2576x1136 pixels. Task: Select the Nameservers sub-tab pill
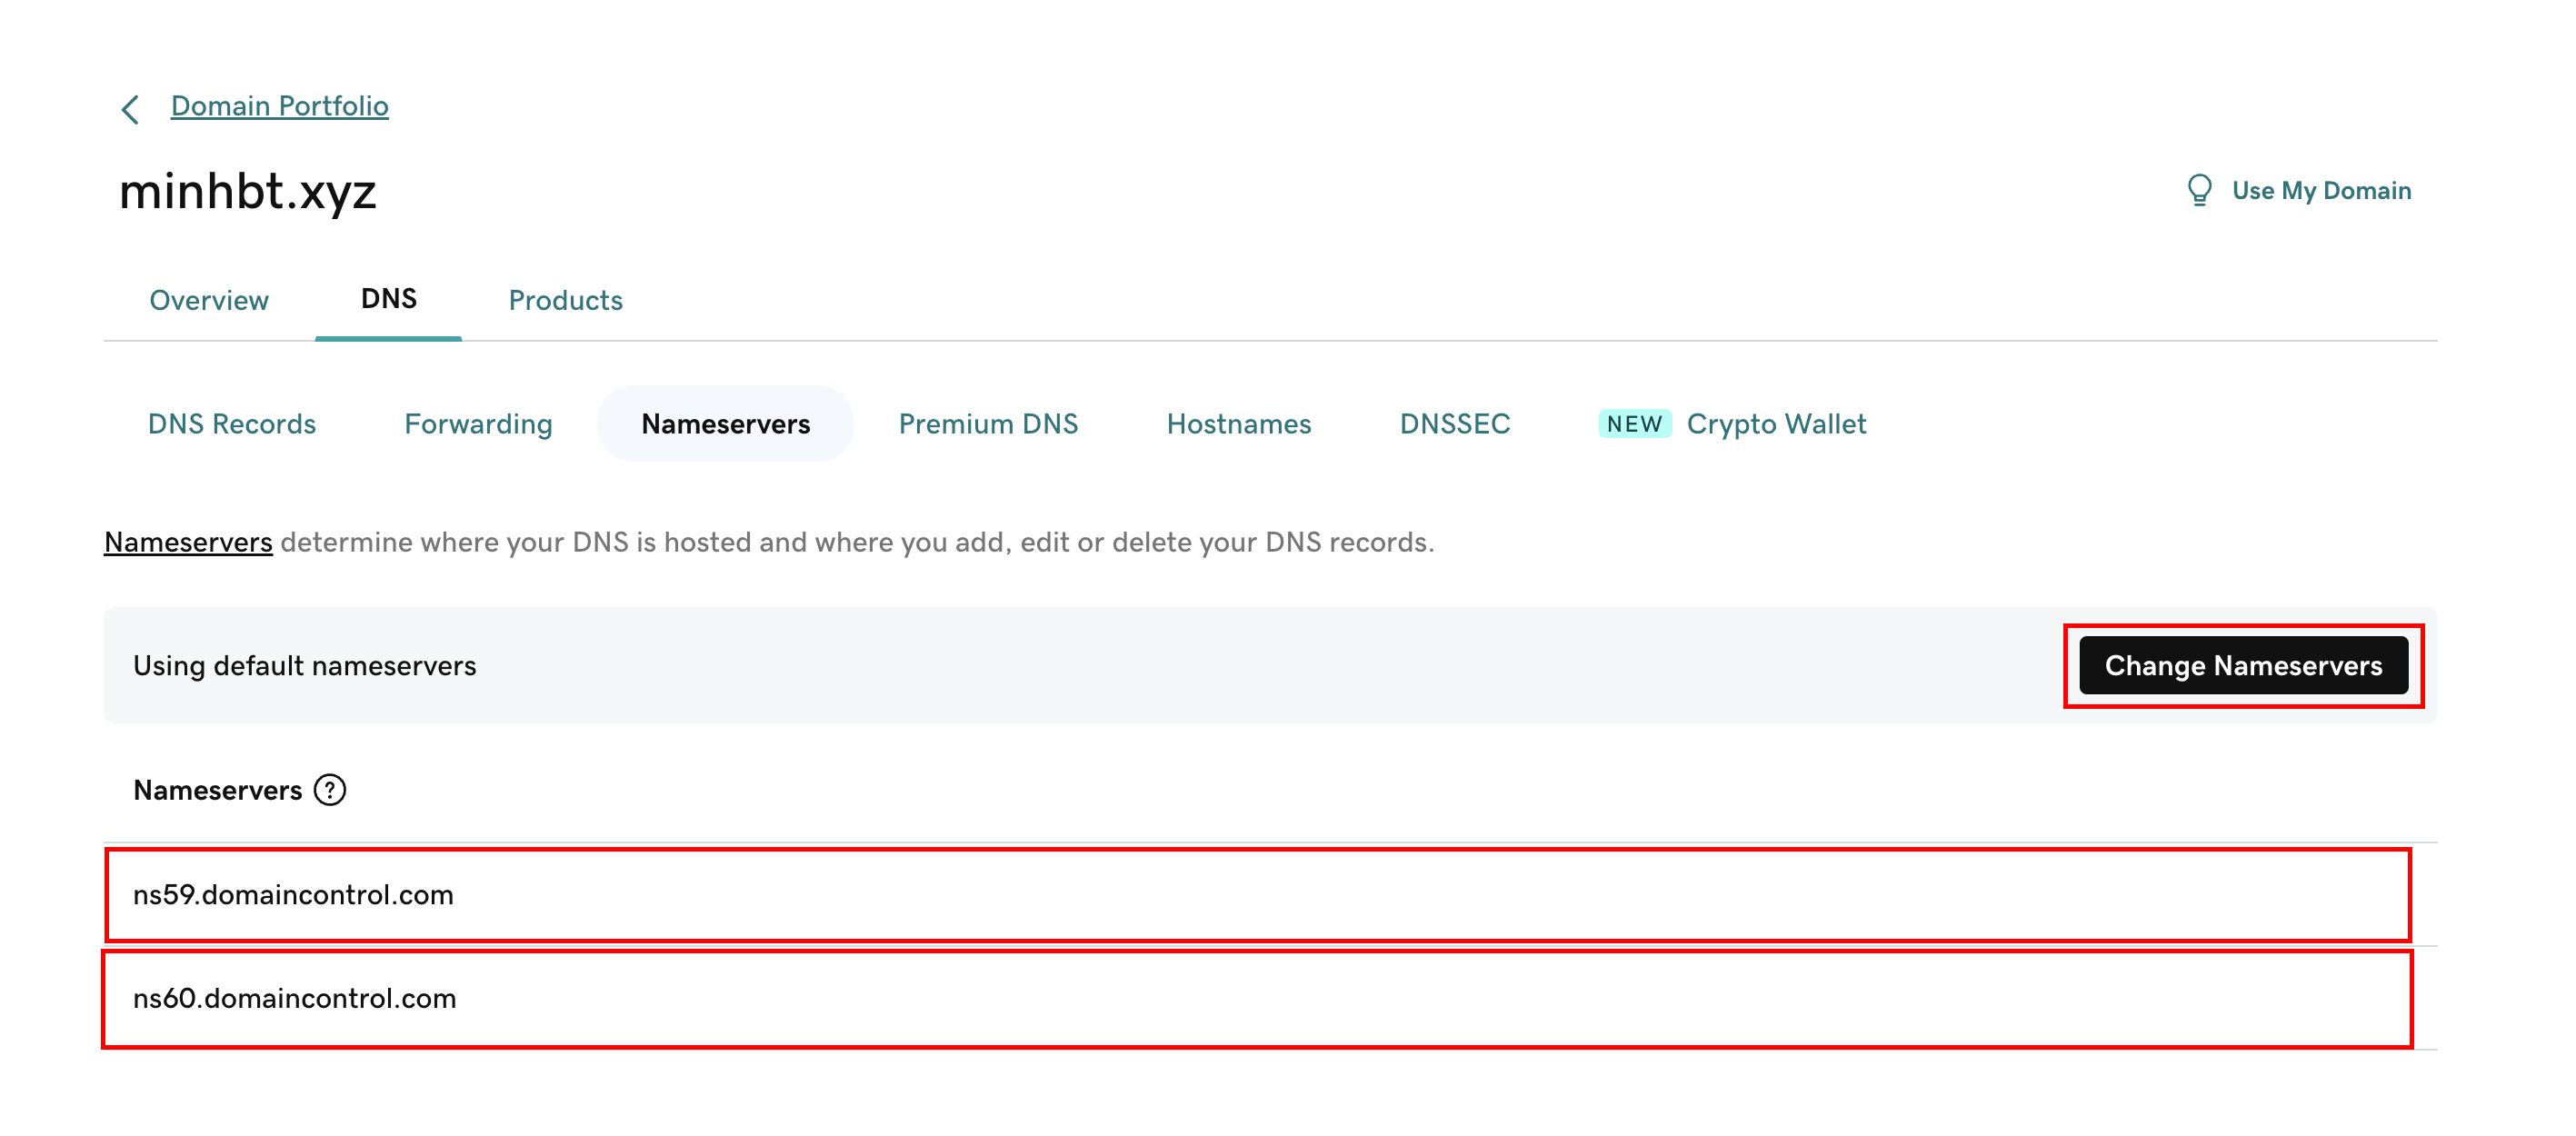coord(725,424)
